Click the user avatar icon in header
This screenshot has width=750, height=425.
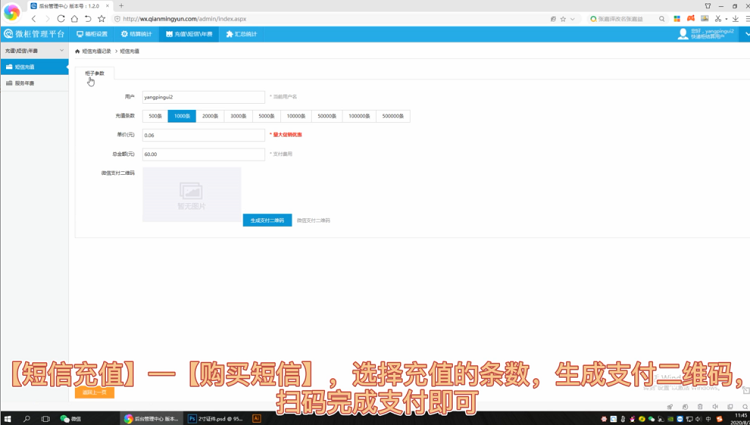pyautogui.click(x=683, y=34)
